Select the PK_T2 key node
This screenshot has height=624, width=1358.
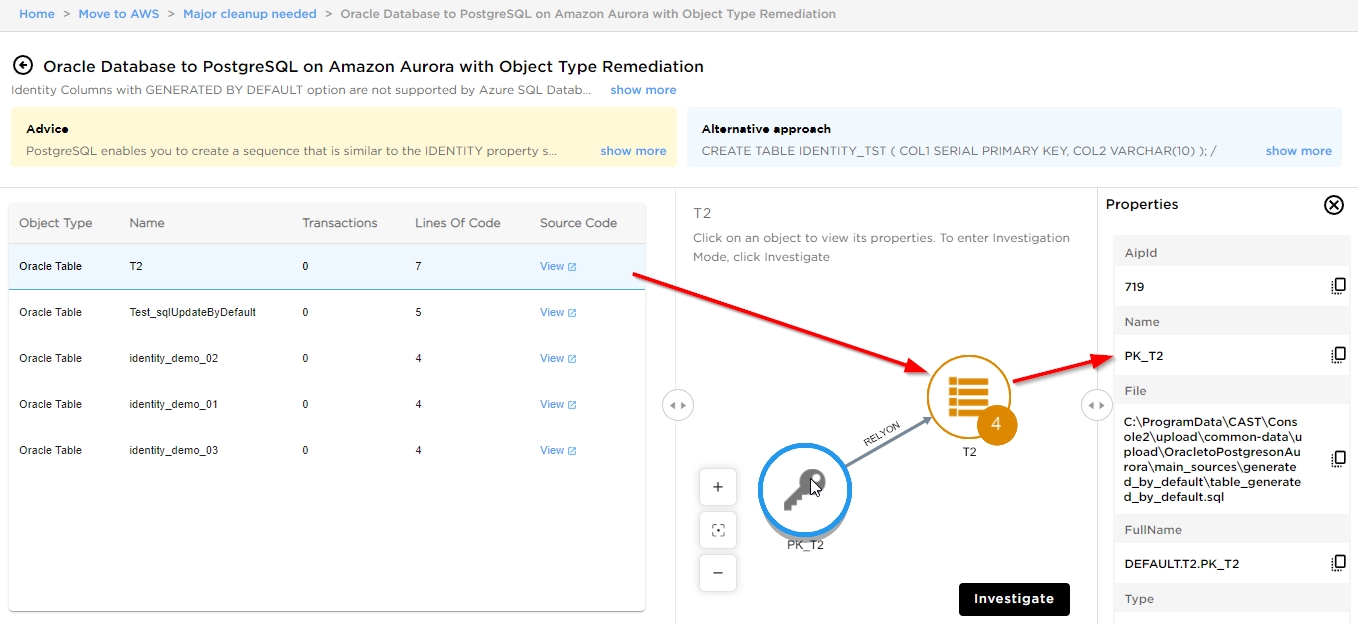click(x=804, y=489)
